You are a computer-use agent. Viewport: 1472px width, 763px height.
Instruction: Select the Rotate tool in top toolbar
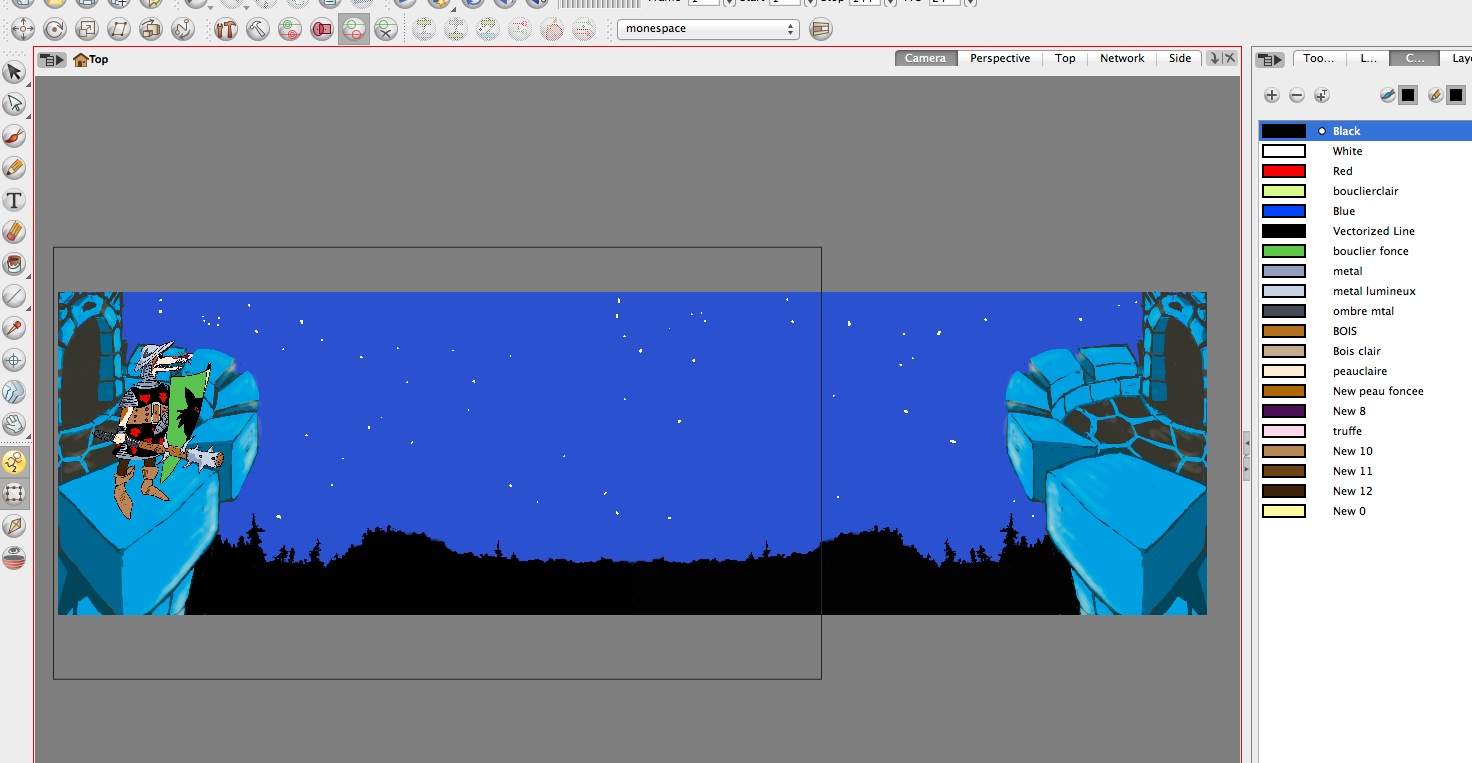(x=54, y=29)
